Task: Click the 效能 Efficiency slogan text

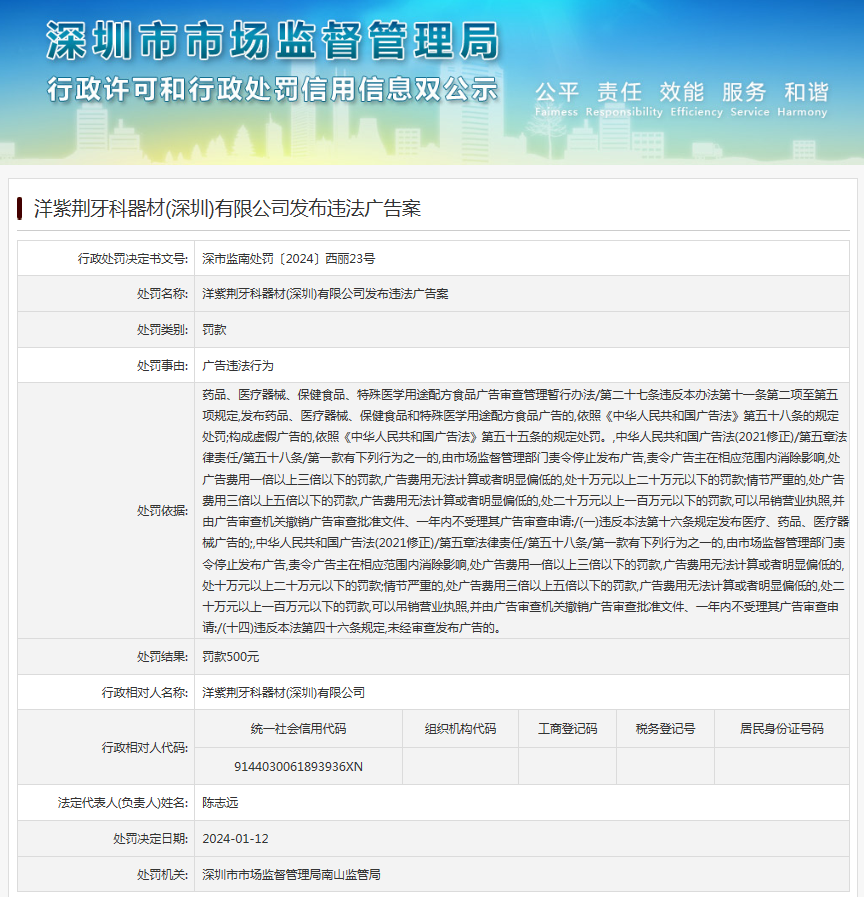Action: (696, 98)
